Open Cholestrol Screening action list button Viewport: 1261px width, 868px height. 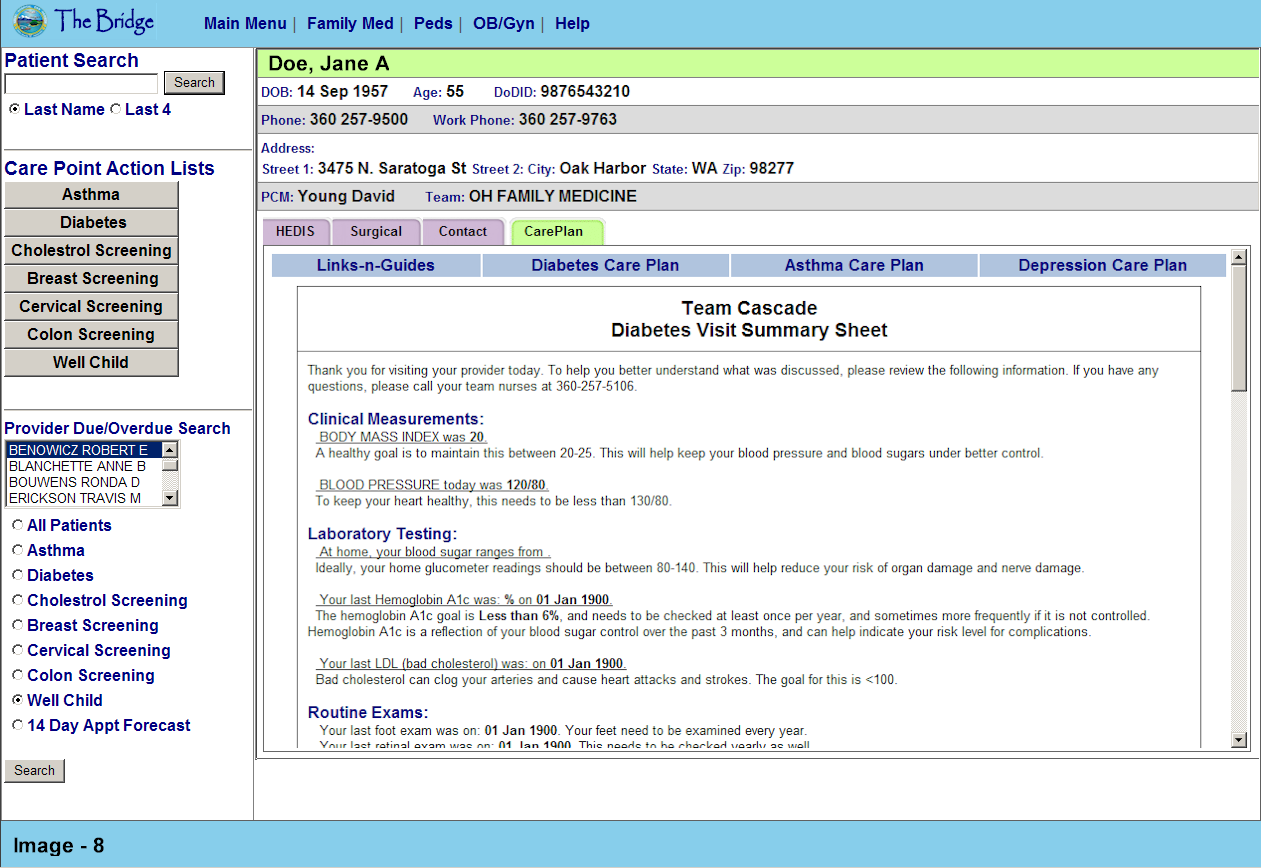tap(91, 251)
